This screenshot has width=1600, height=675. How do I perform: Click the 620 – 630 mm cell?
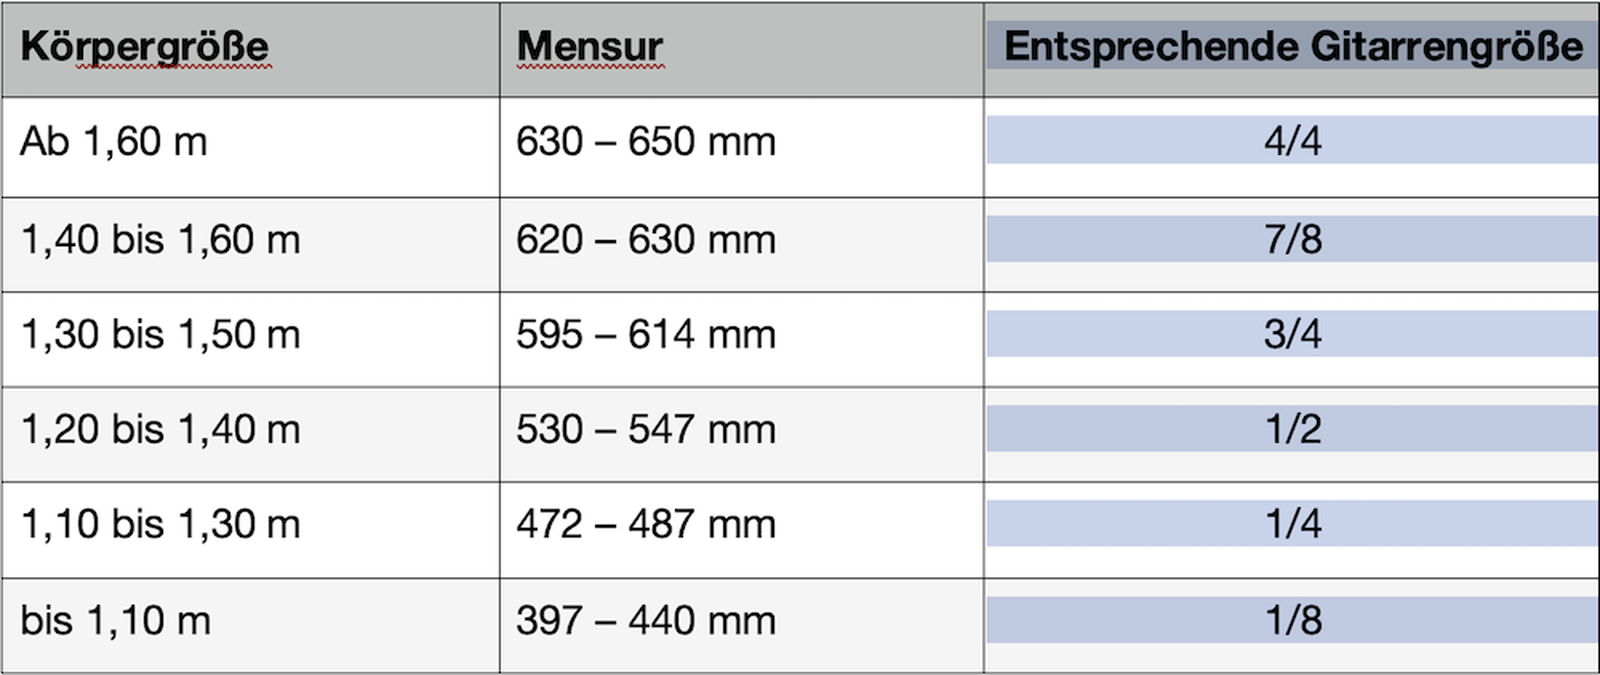[646, 240]
